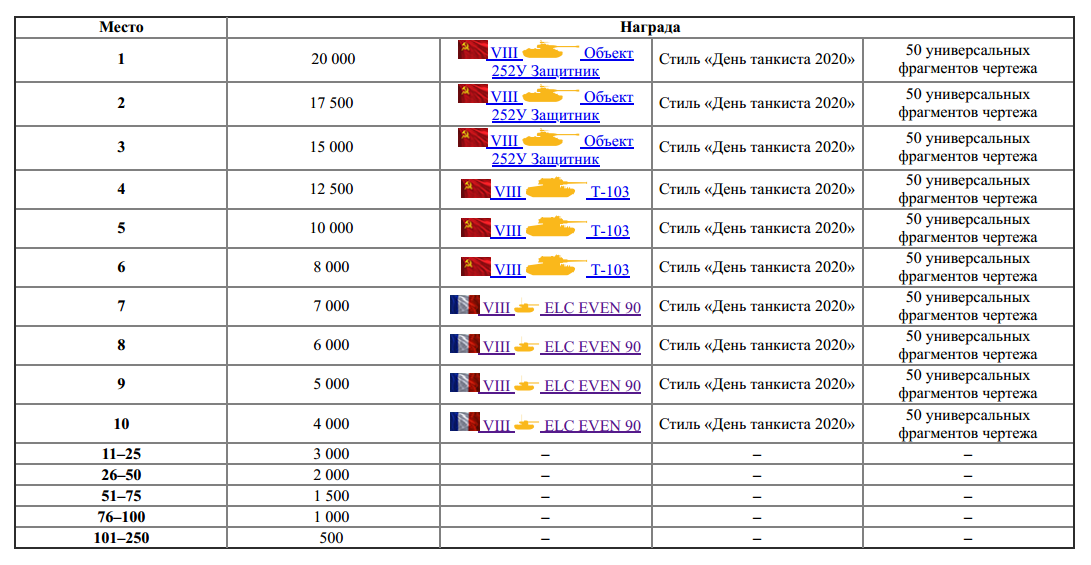This screenshot has height=565, width=1091.
Task: Select the 3 000 reward cell
Action: 333,454
